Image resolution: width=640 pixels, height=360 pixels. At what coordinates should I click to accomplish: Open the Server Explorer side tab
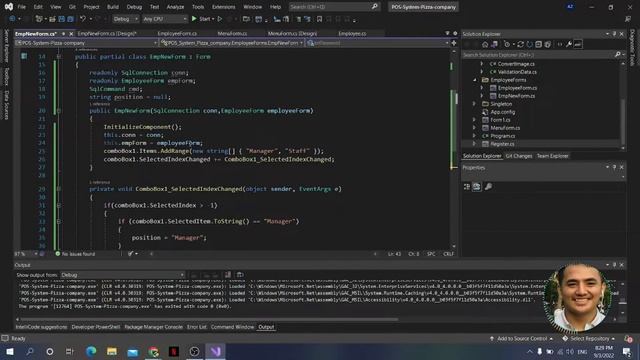click(6, 46)
